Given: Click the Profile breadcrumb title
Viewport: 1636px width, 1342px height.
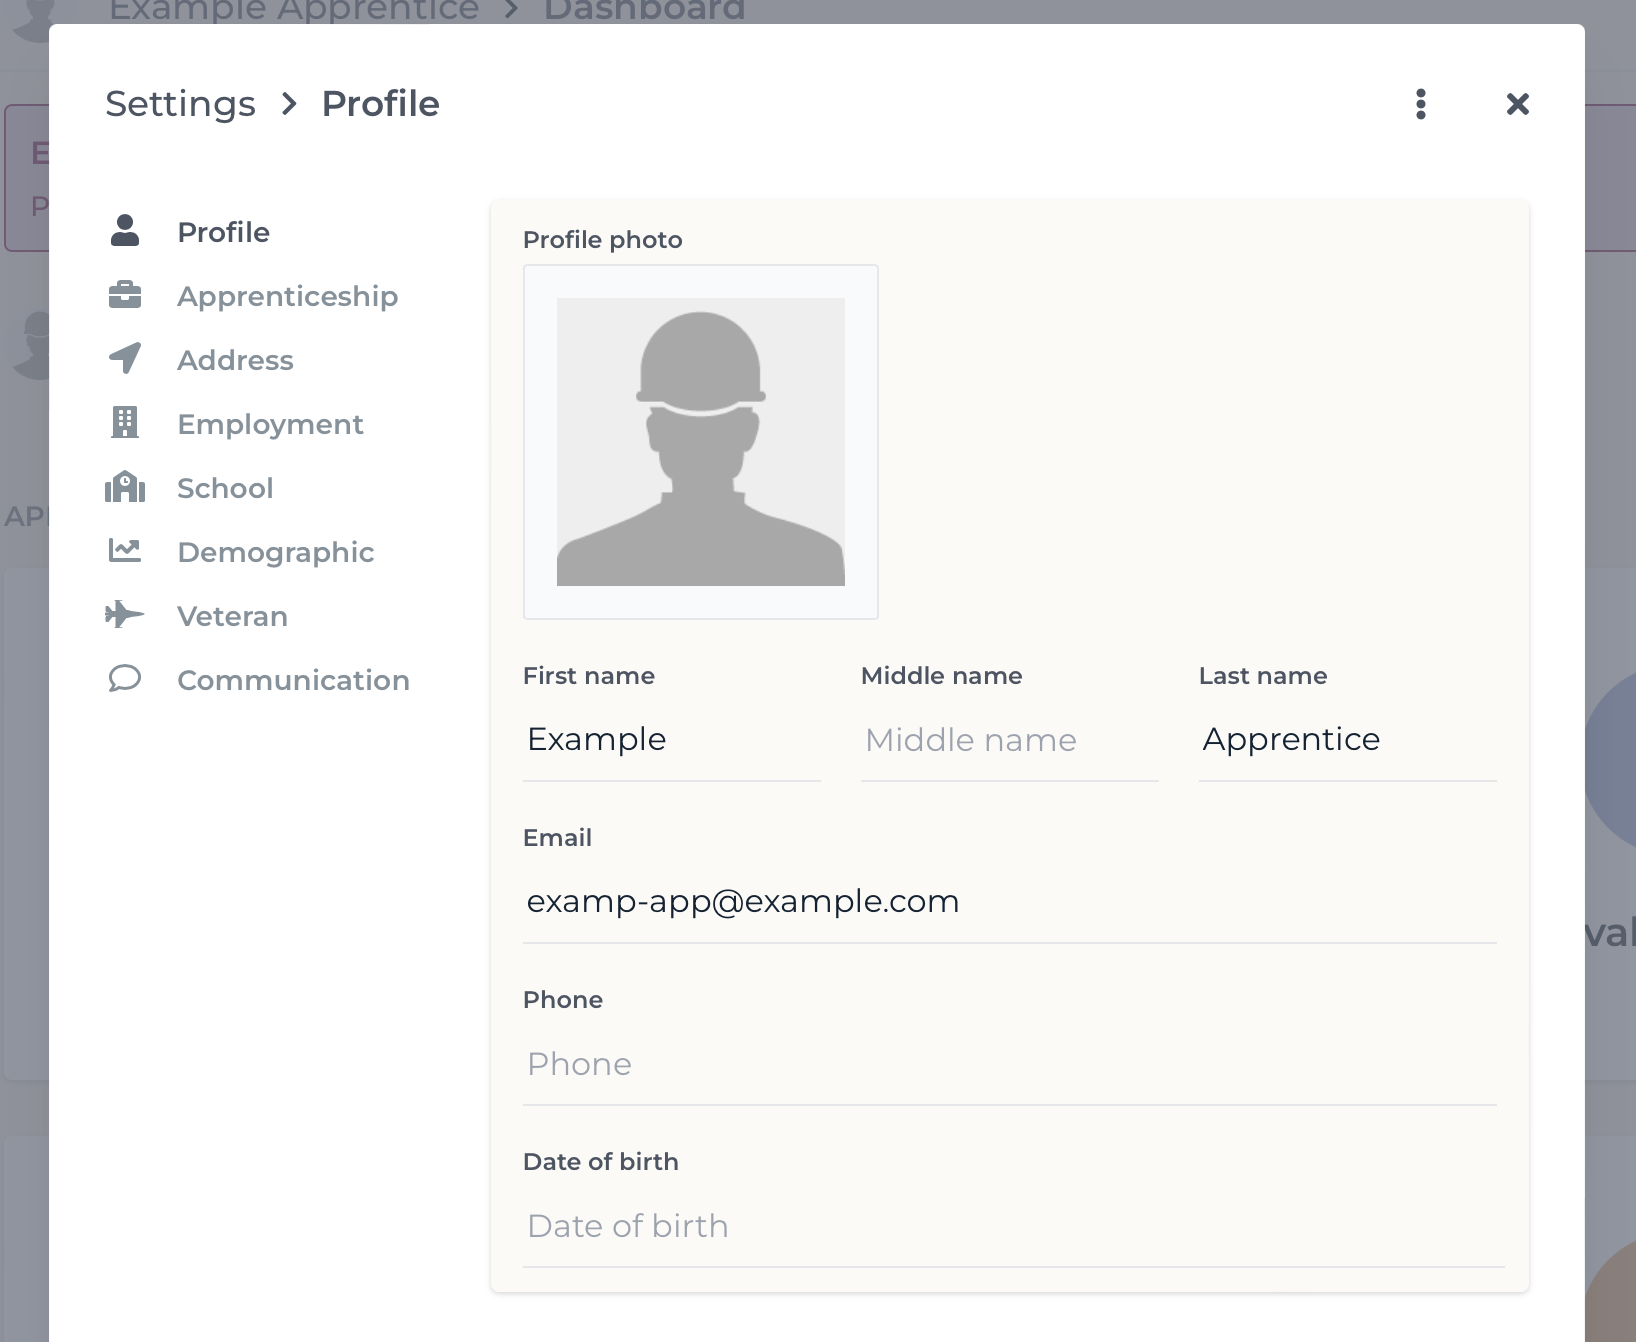Looking at the screenshot, I should coord(381,104).
